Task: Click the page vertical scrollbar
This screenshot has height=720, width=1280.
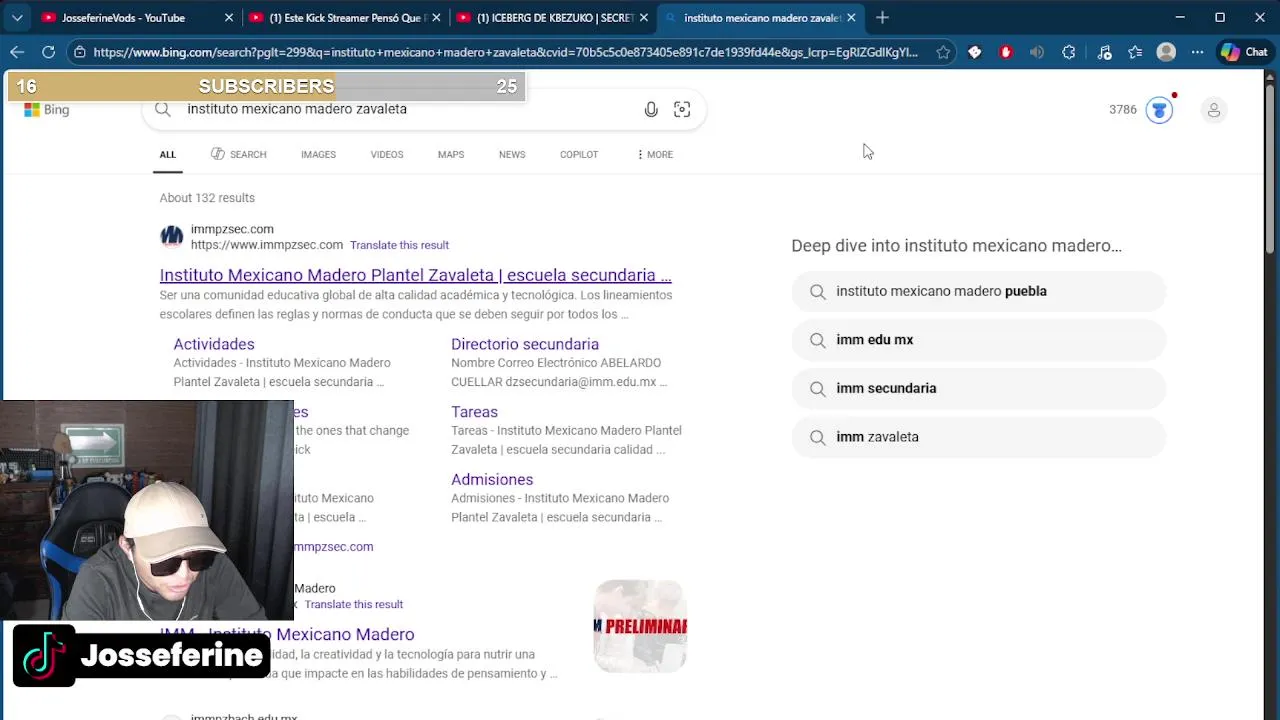Action: click(1272, 170)
